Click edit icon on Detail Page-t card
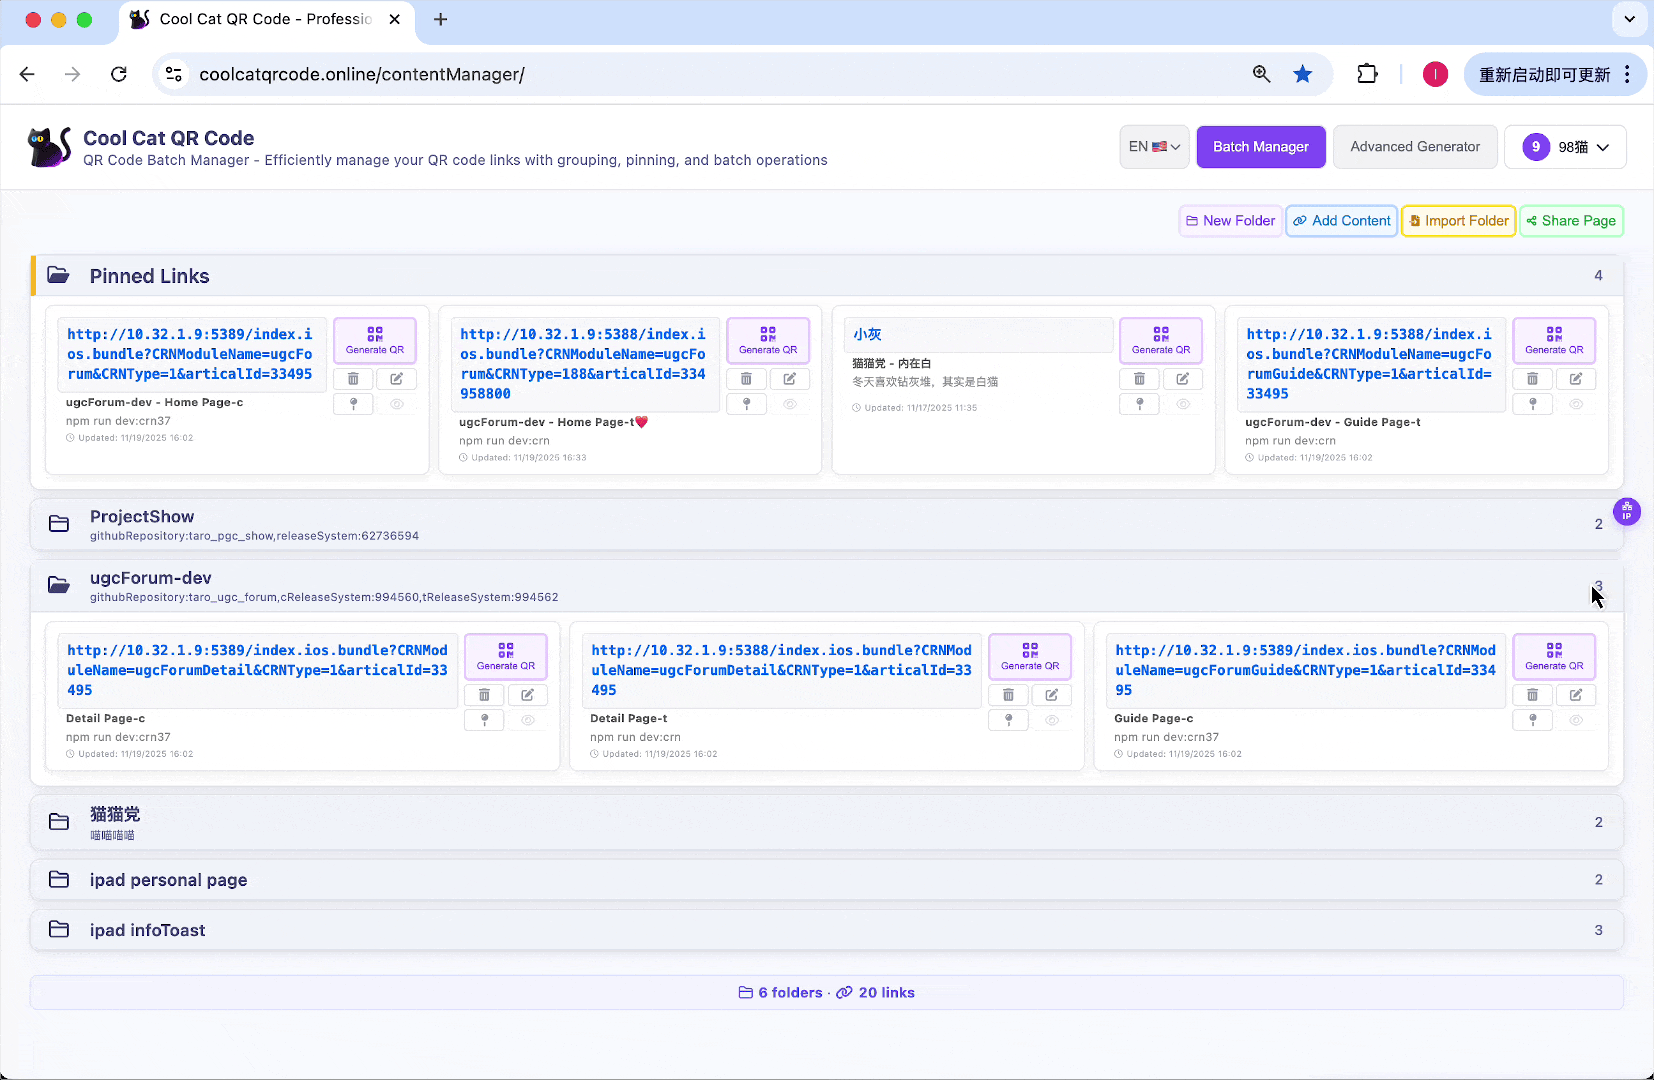 [1051, 695]
